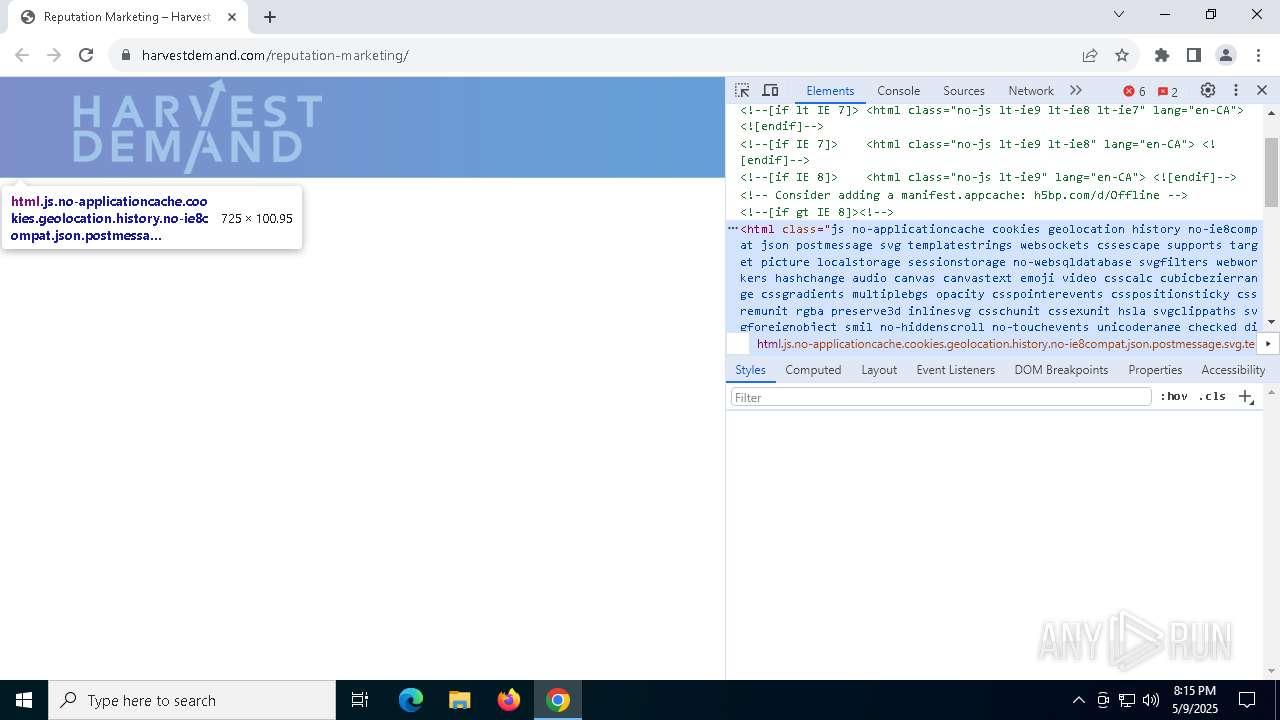Add a new style rule plus icon
Viewport: 1280px width, 720px height.
pyautogui.click(x=1246, y=397)
